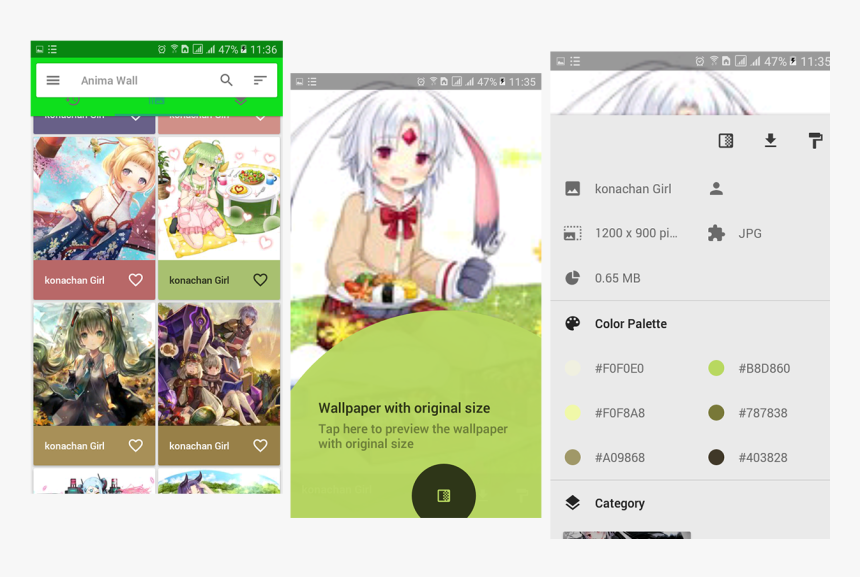Click the palette icon beside Color Palette
860x577 pixels.
[x=573, y=324]
